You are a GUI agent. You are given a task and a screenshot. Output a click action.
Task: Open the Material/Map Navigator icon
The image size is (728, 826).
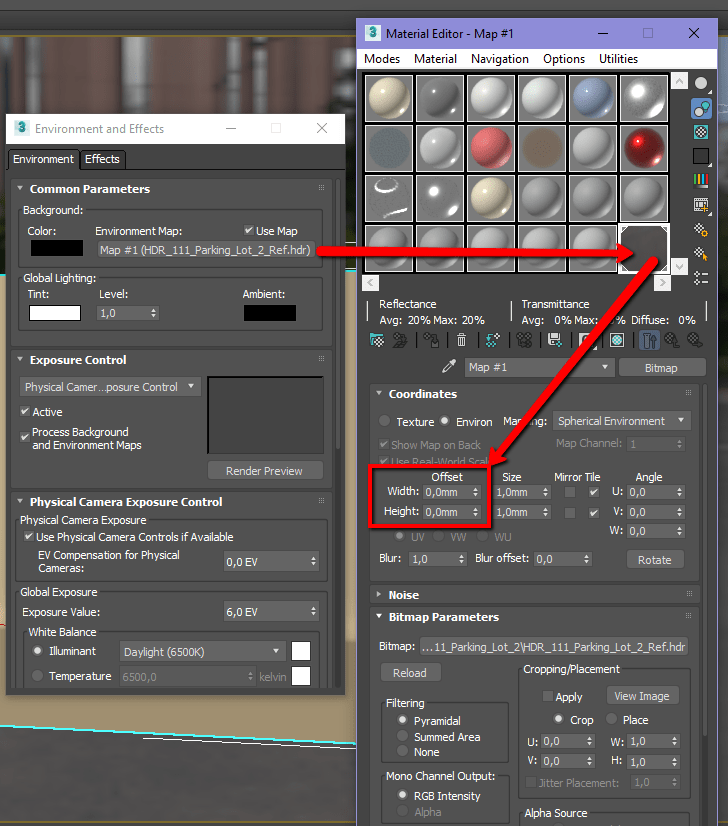(x=701, y=278)
